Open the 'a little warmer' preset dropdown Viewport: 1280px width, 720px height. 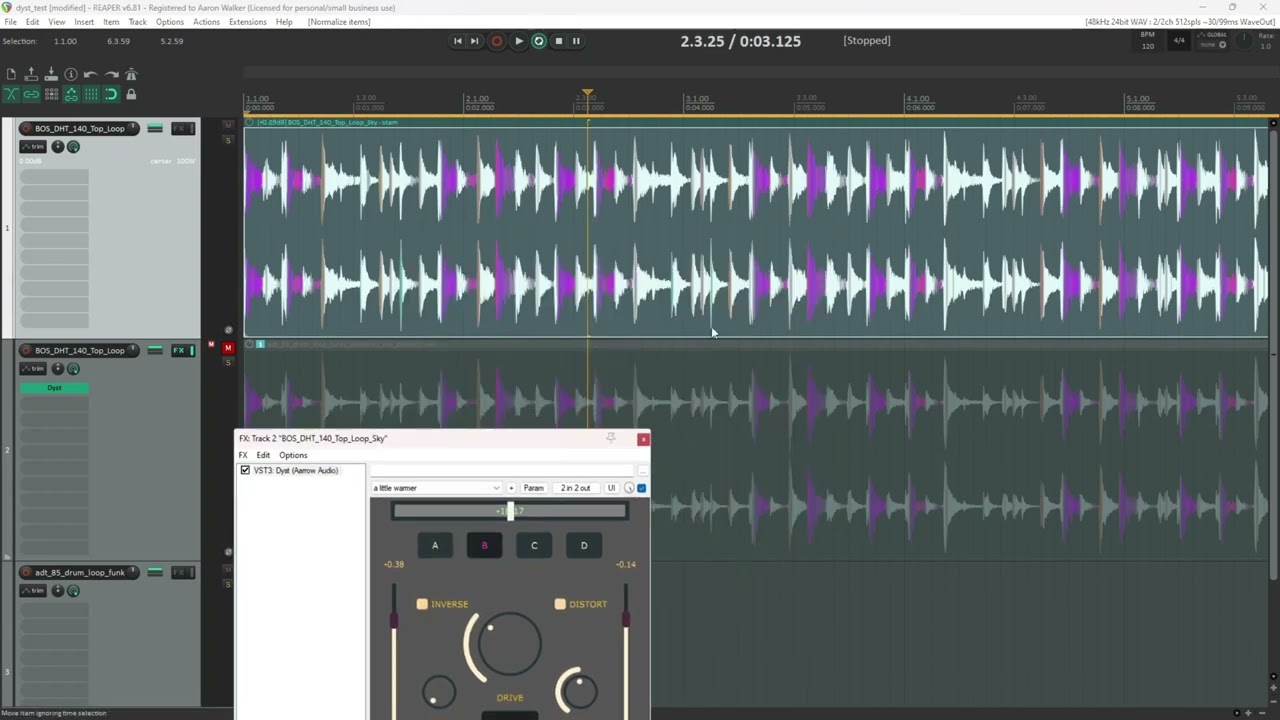(436, 488)
